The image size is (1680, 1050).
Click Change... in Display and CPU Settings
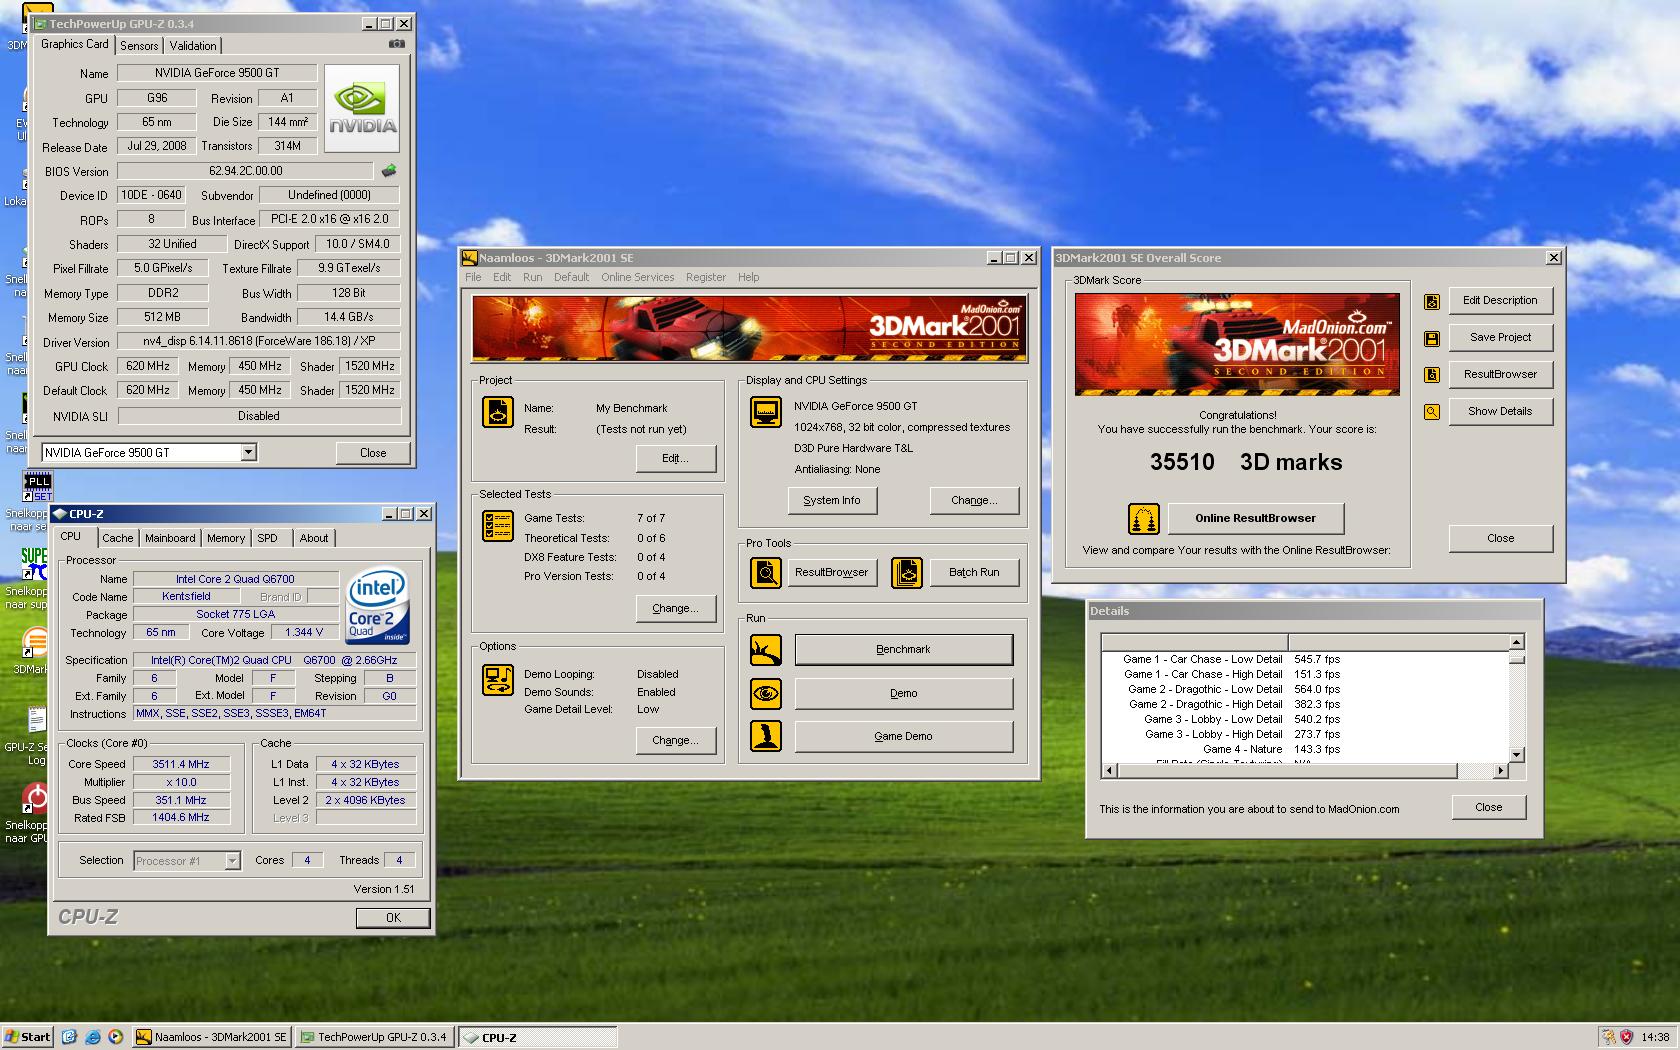[x=974, y=501]
